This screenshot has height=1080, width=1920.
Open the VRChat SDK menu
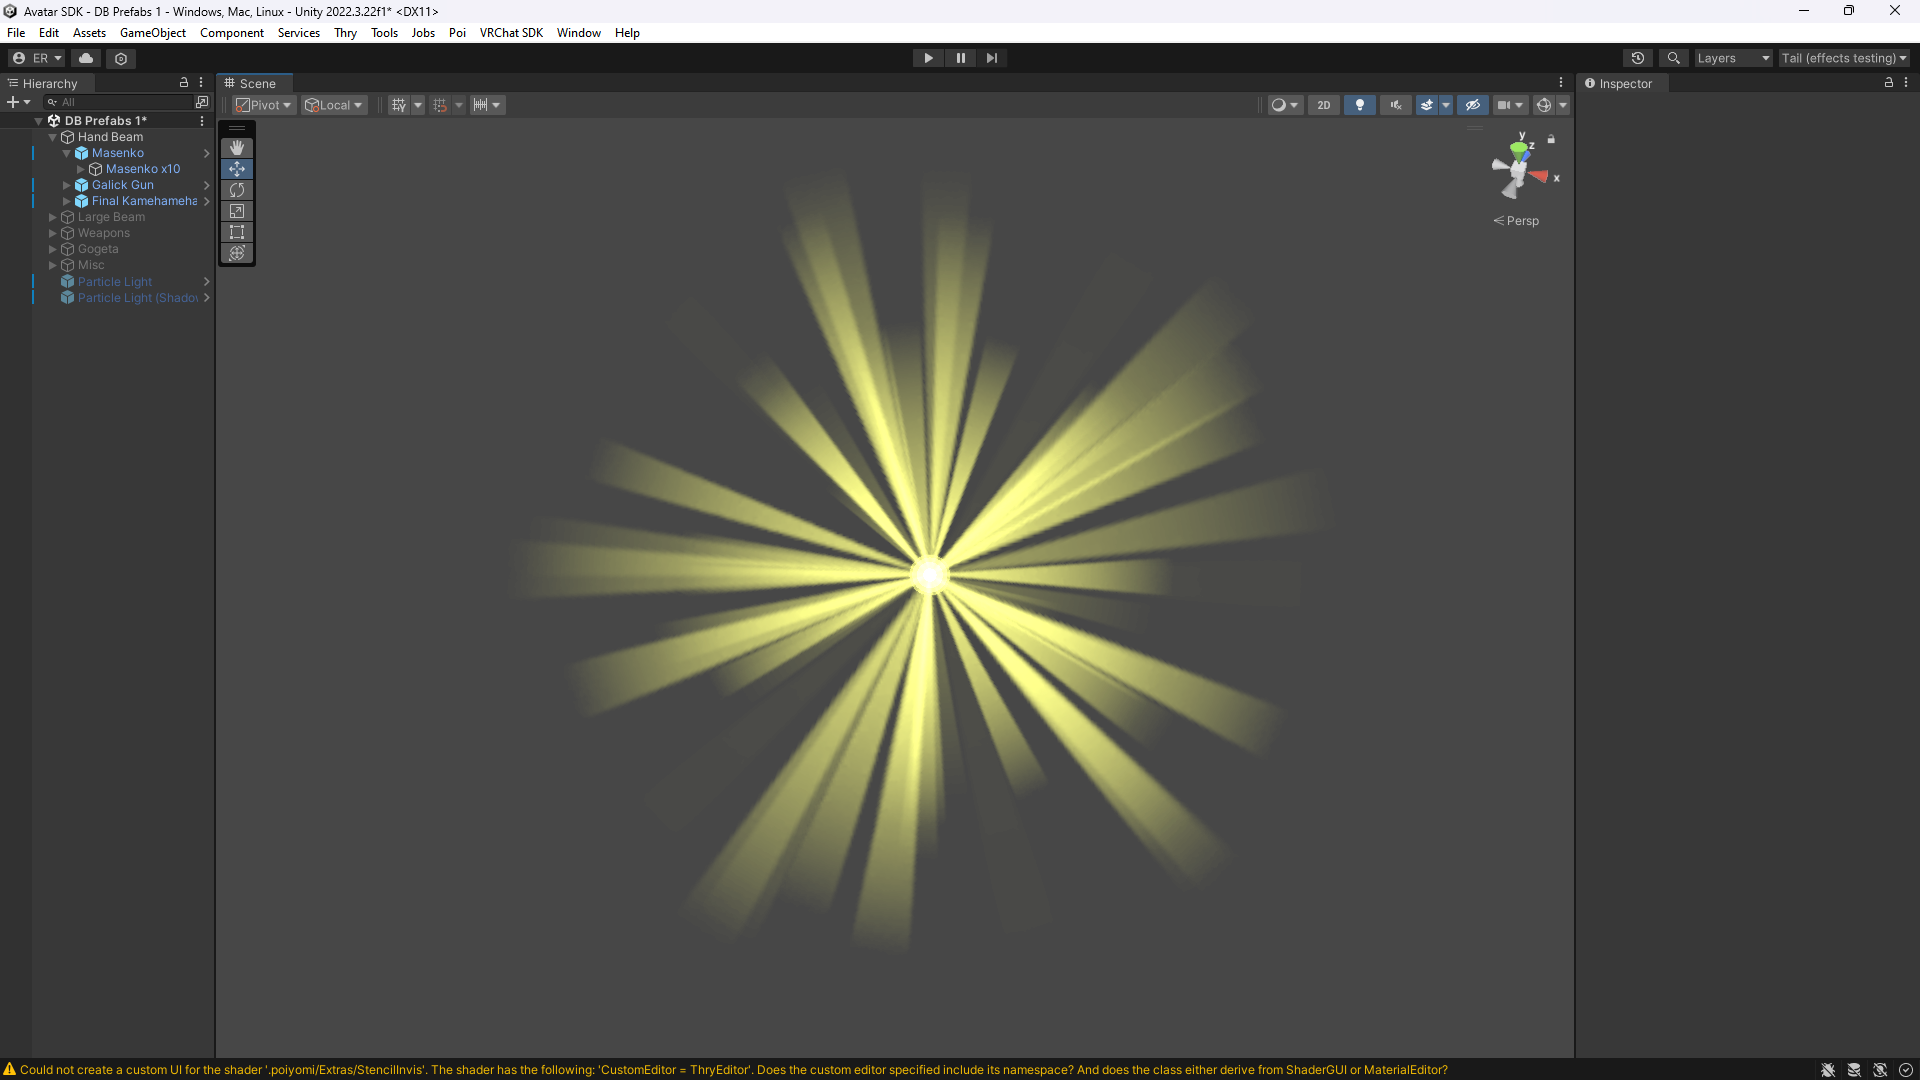pyautogui.click(x=511, y=33)
